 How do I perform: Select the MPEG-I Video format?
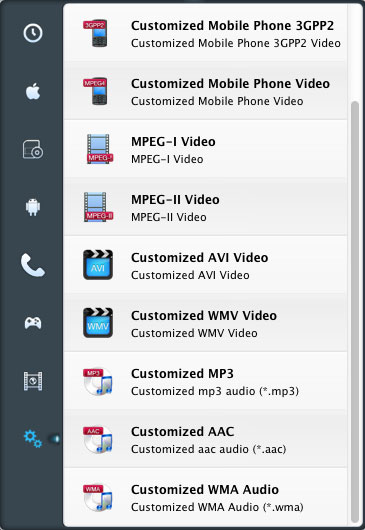(x=205, y=149)
